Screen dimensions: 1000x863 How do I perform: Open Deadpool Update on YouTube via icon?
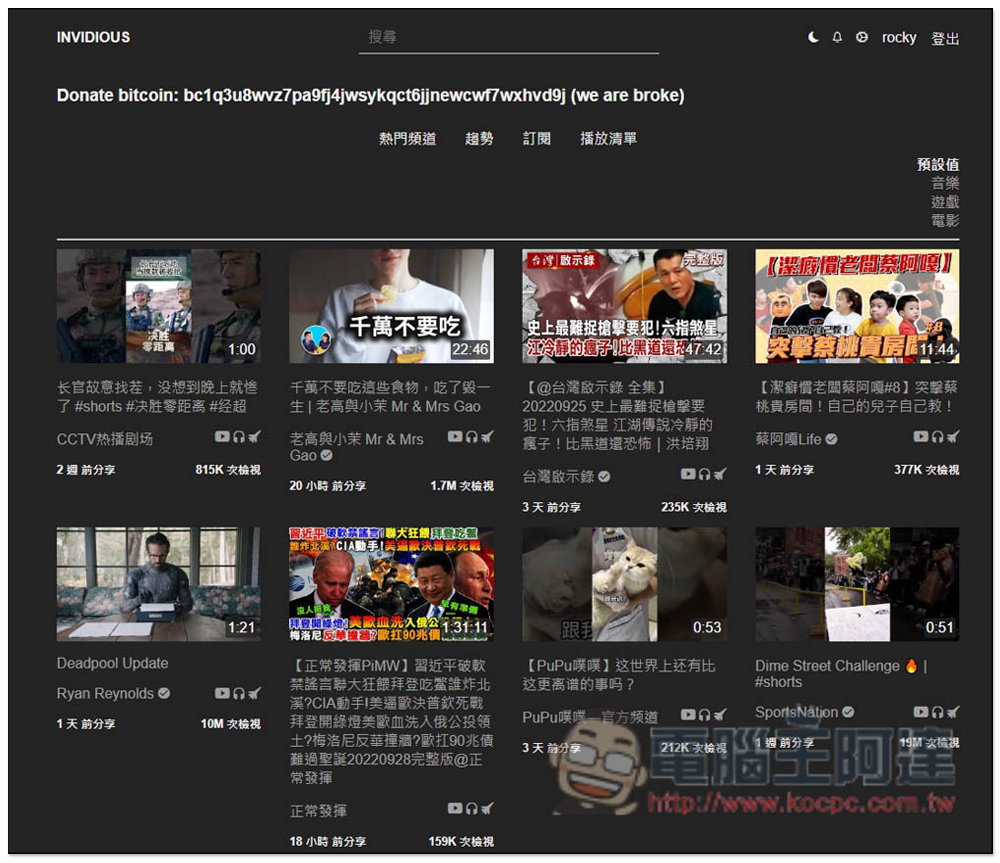(221, 693)
